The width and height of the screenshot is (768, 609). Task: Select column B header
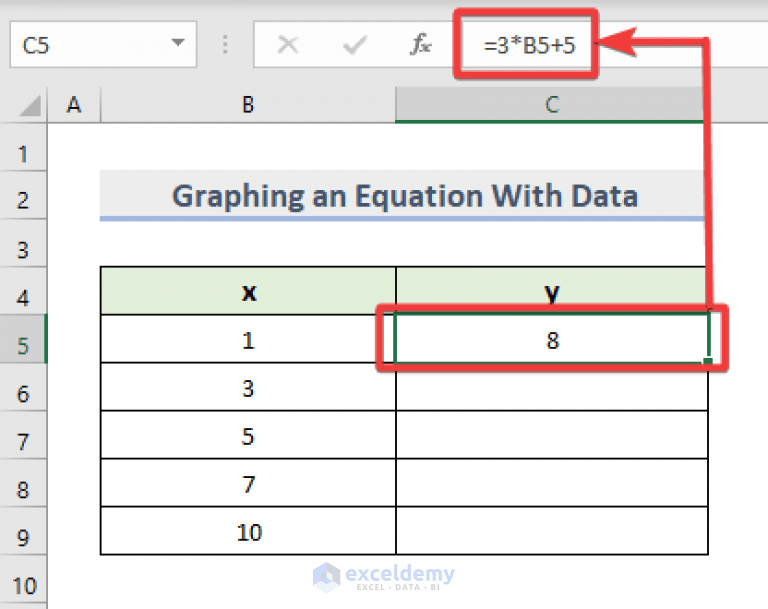point(248,105)
